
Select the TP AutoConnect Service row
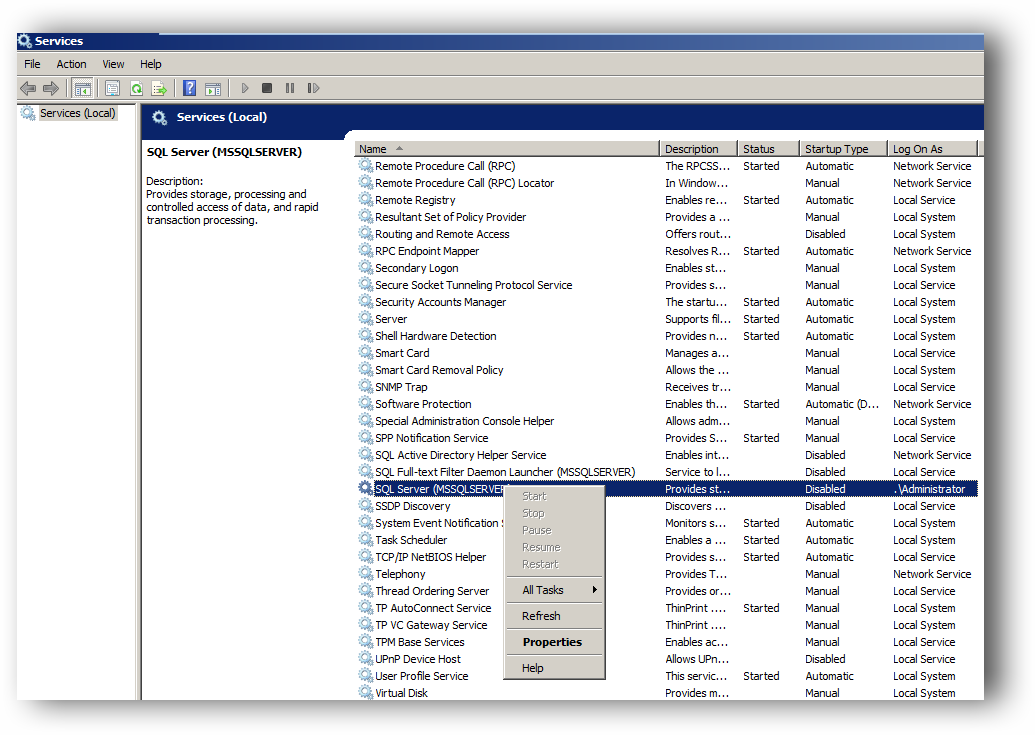point(667,608)
